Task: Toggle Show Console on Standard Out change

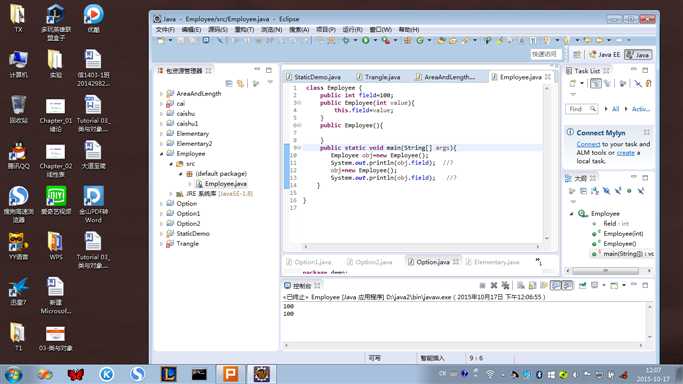Action: 556,285
